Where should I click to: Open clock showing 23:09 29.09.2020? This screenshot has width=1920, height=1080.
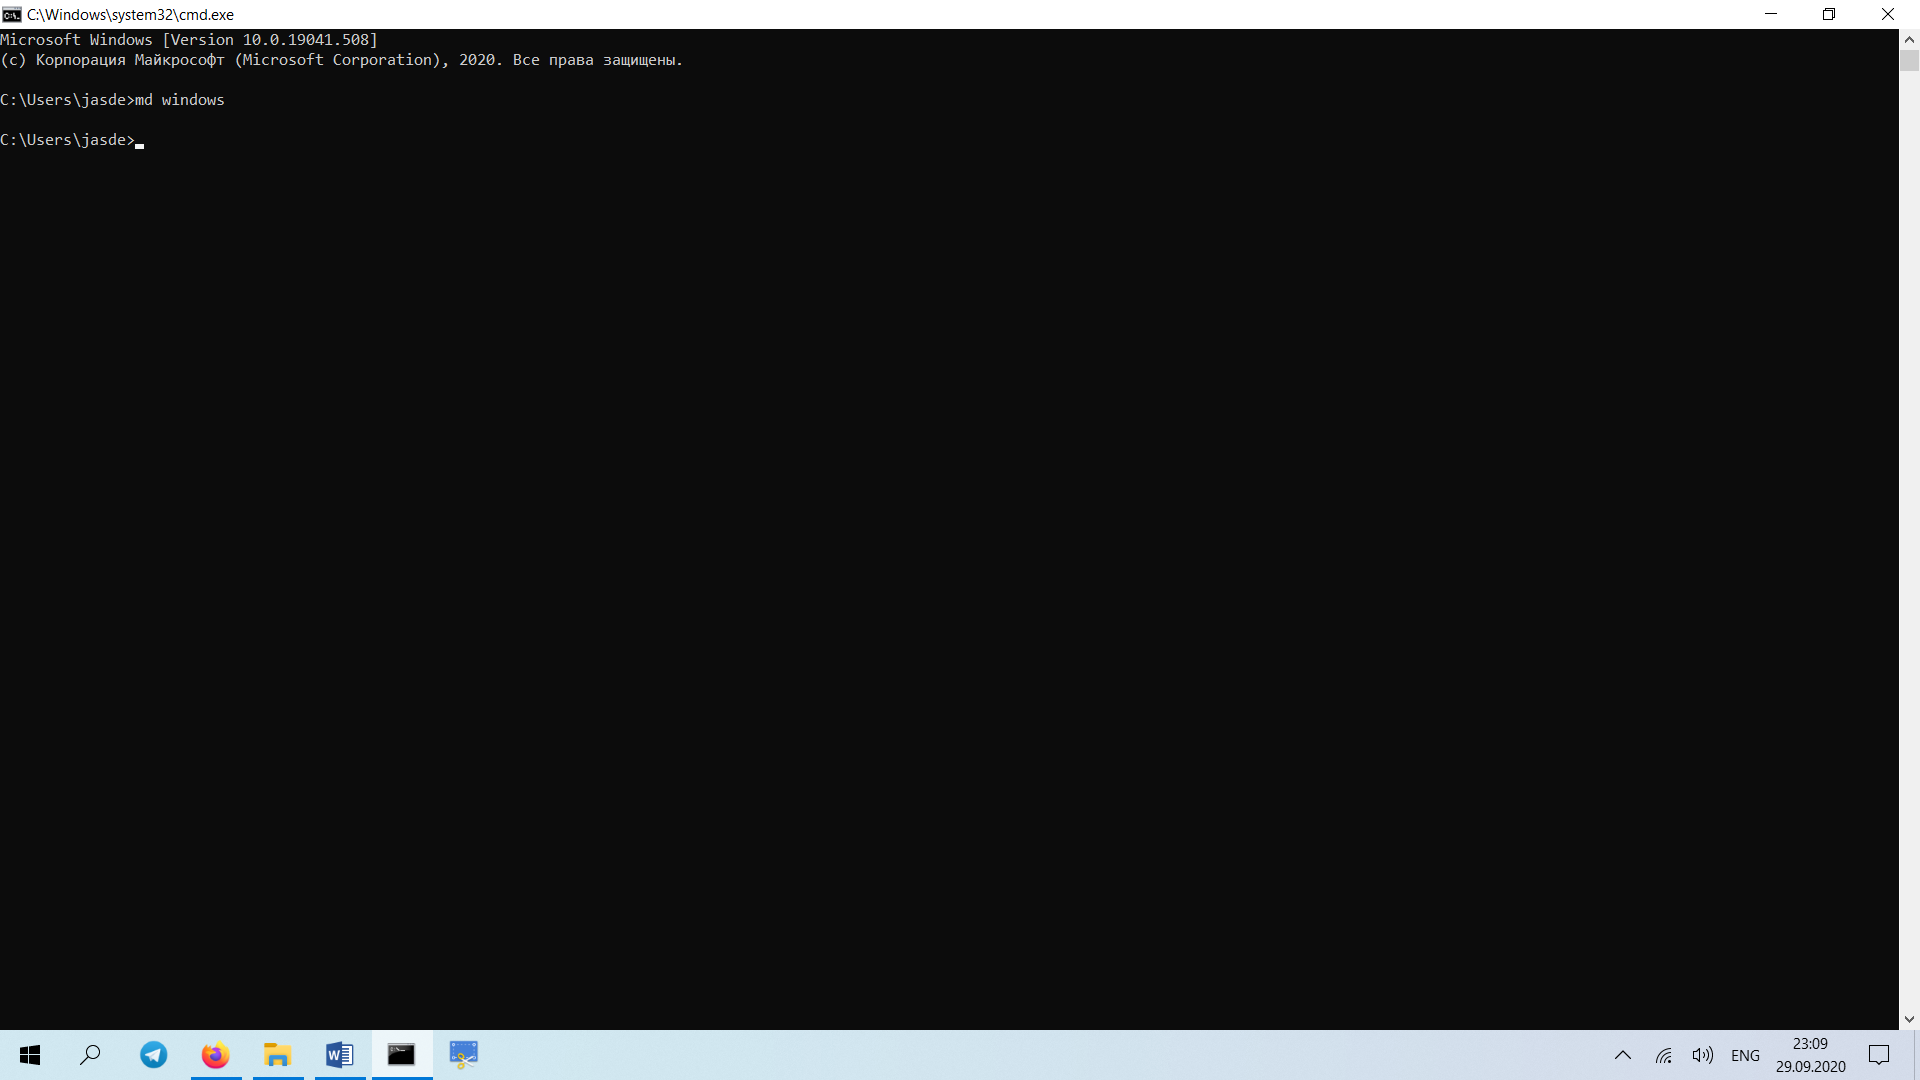tap(1810, 1055)
